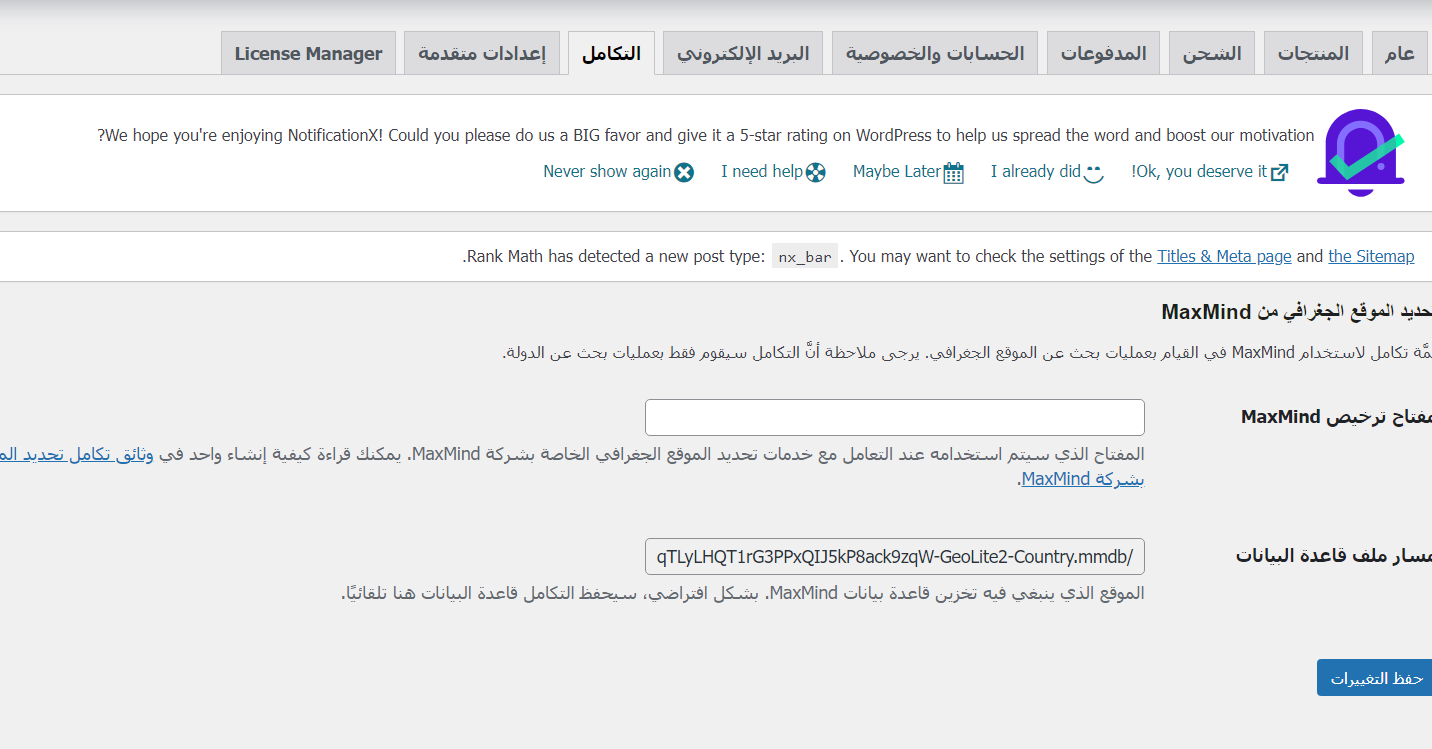The image size is (1432, 749).
Task: Save settings with the حفظ التغييرات button
Action: coord(1375,678)
